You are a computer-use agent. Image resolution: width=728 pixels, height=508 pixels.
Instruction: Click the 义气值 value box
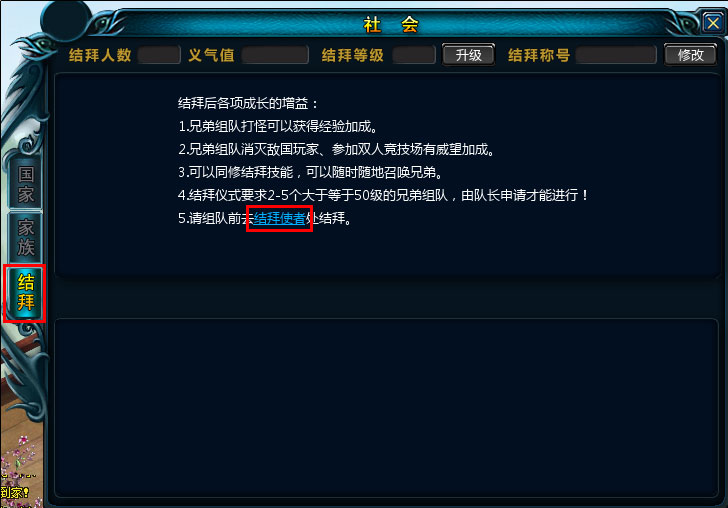(x=275, y=55)
